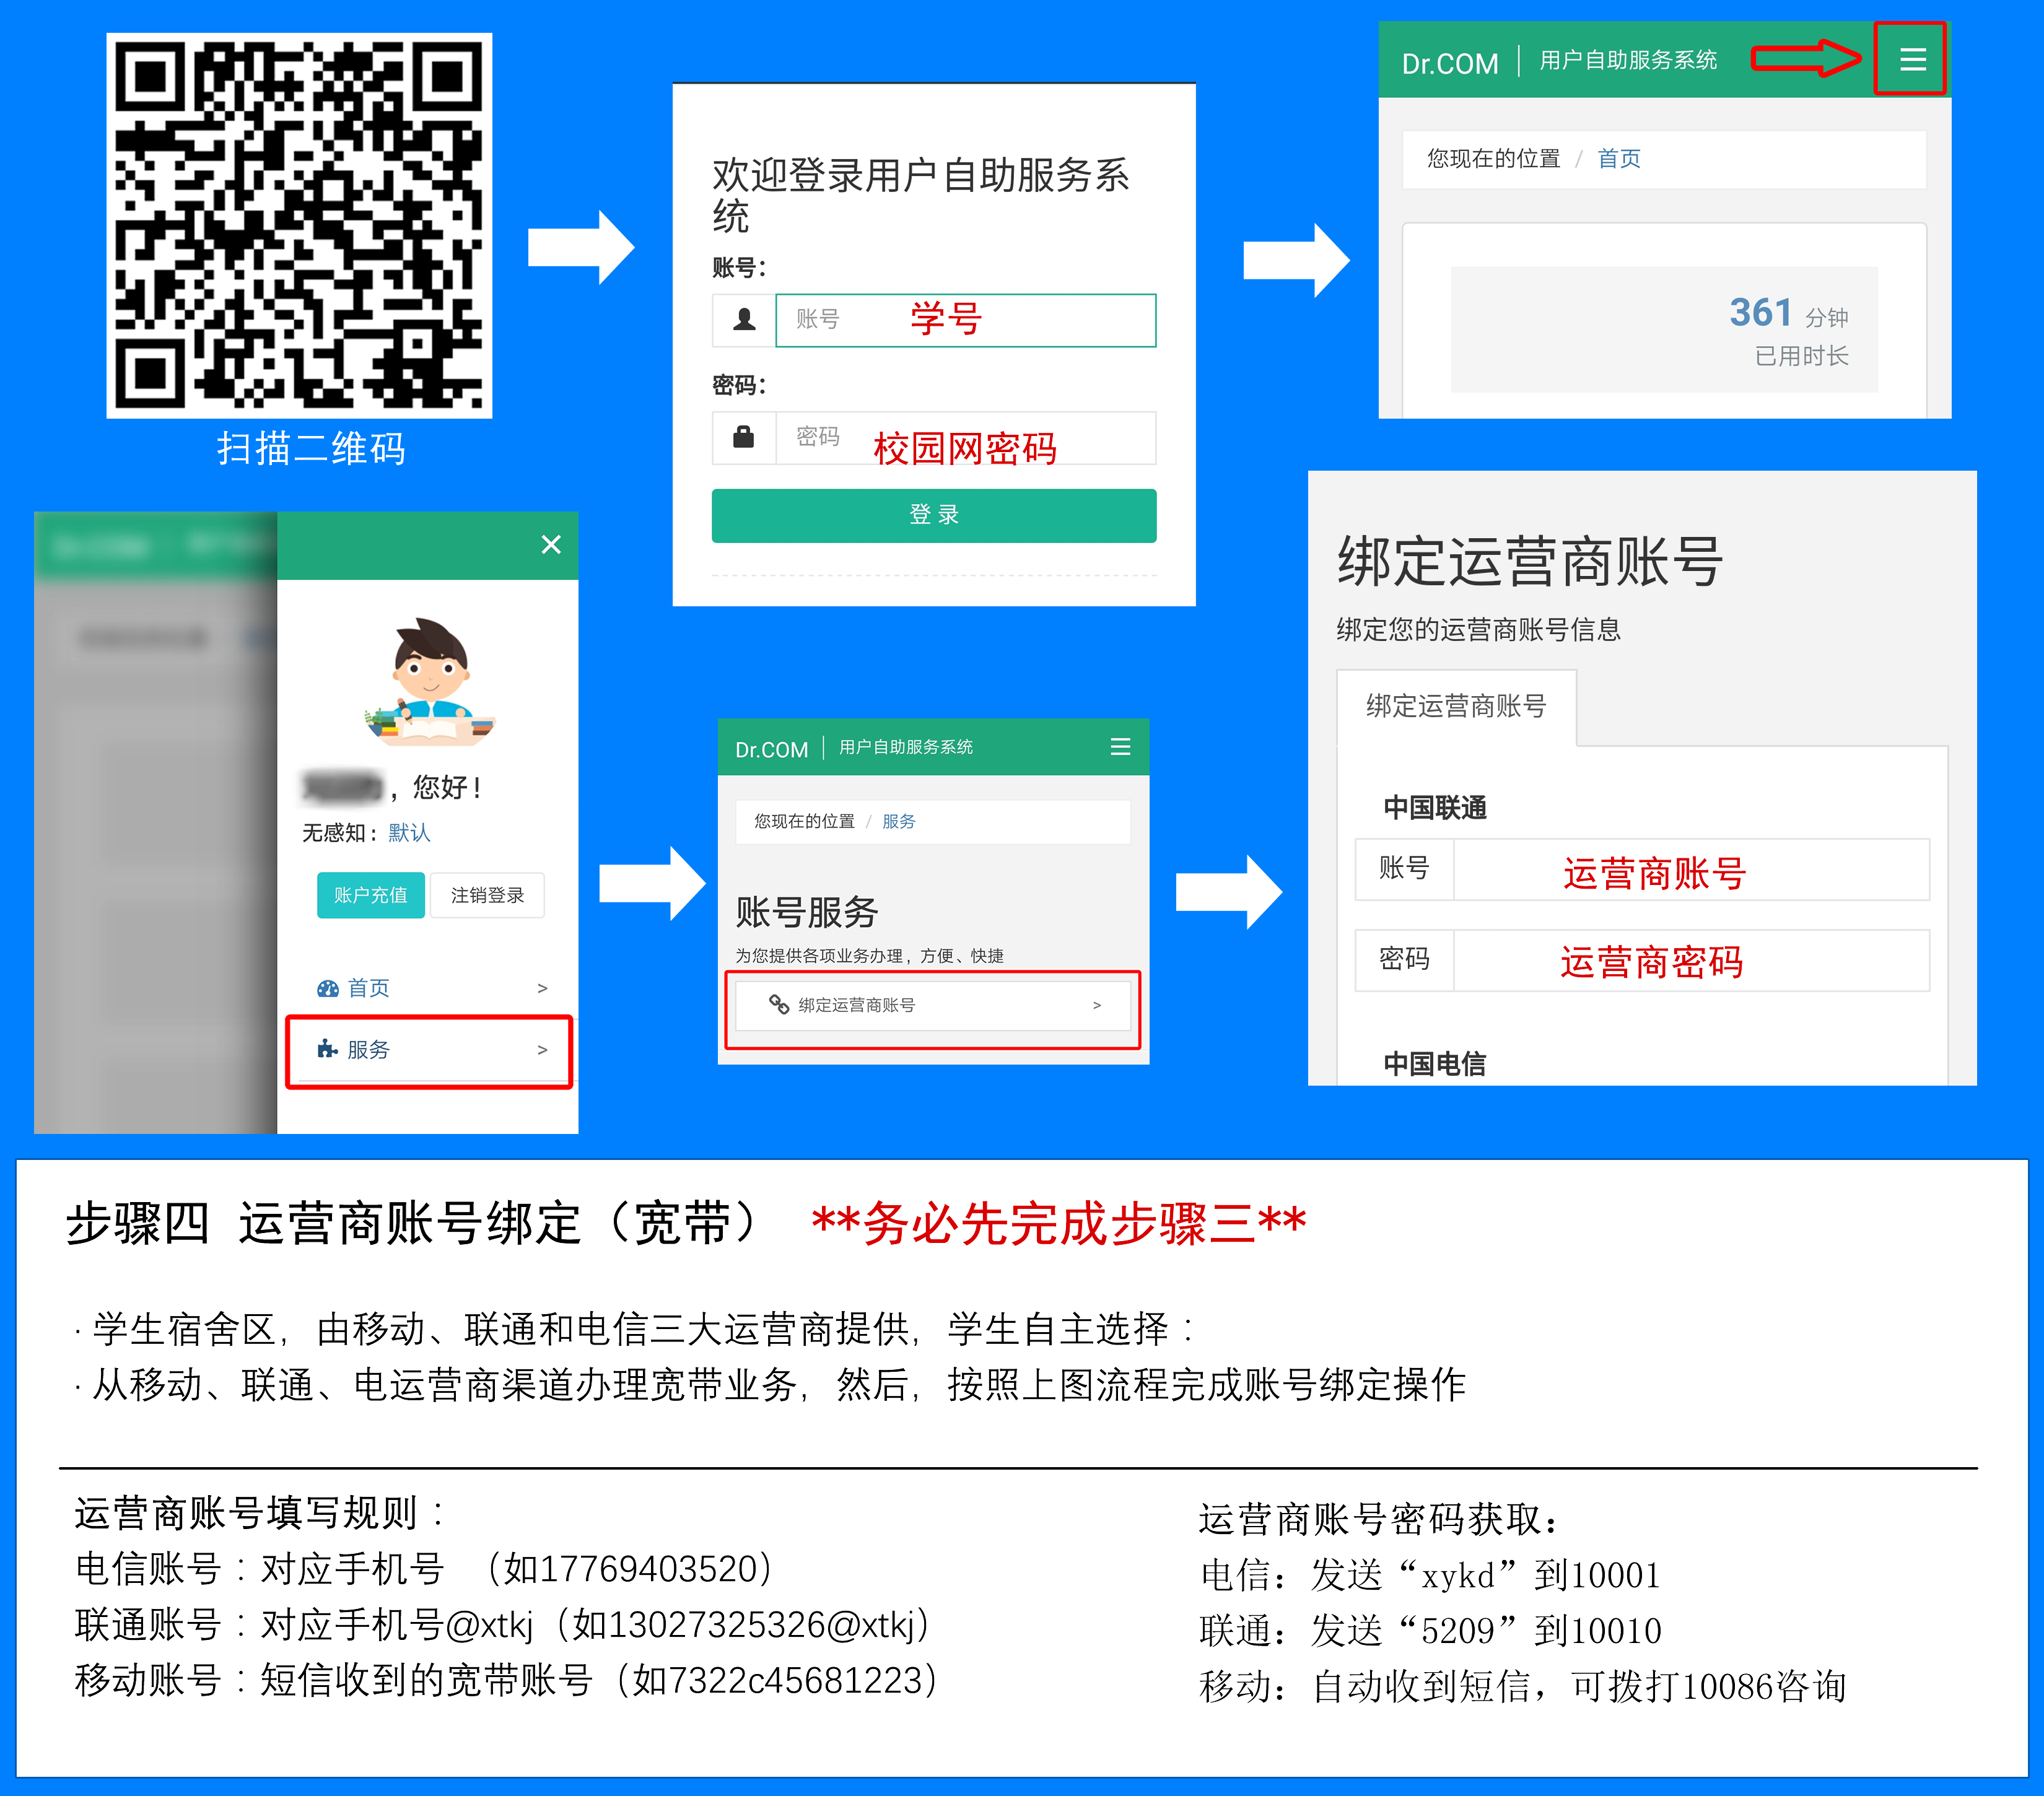Open the 绑定运营商账号 row arrow

click(1097, 1005)
